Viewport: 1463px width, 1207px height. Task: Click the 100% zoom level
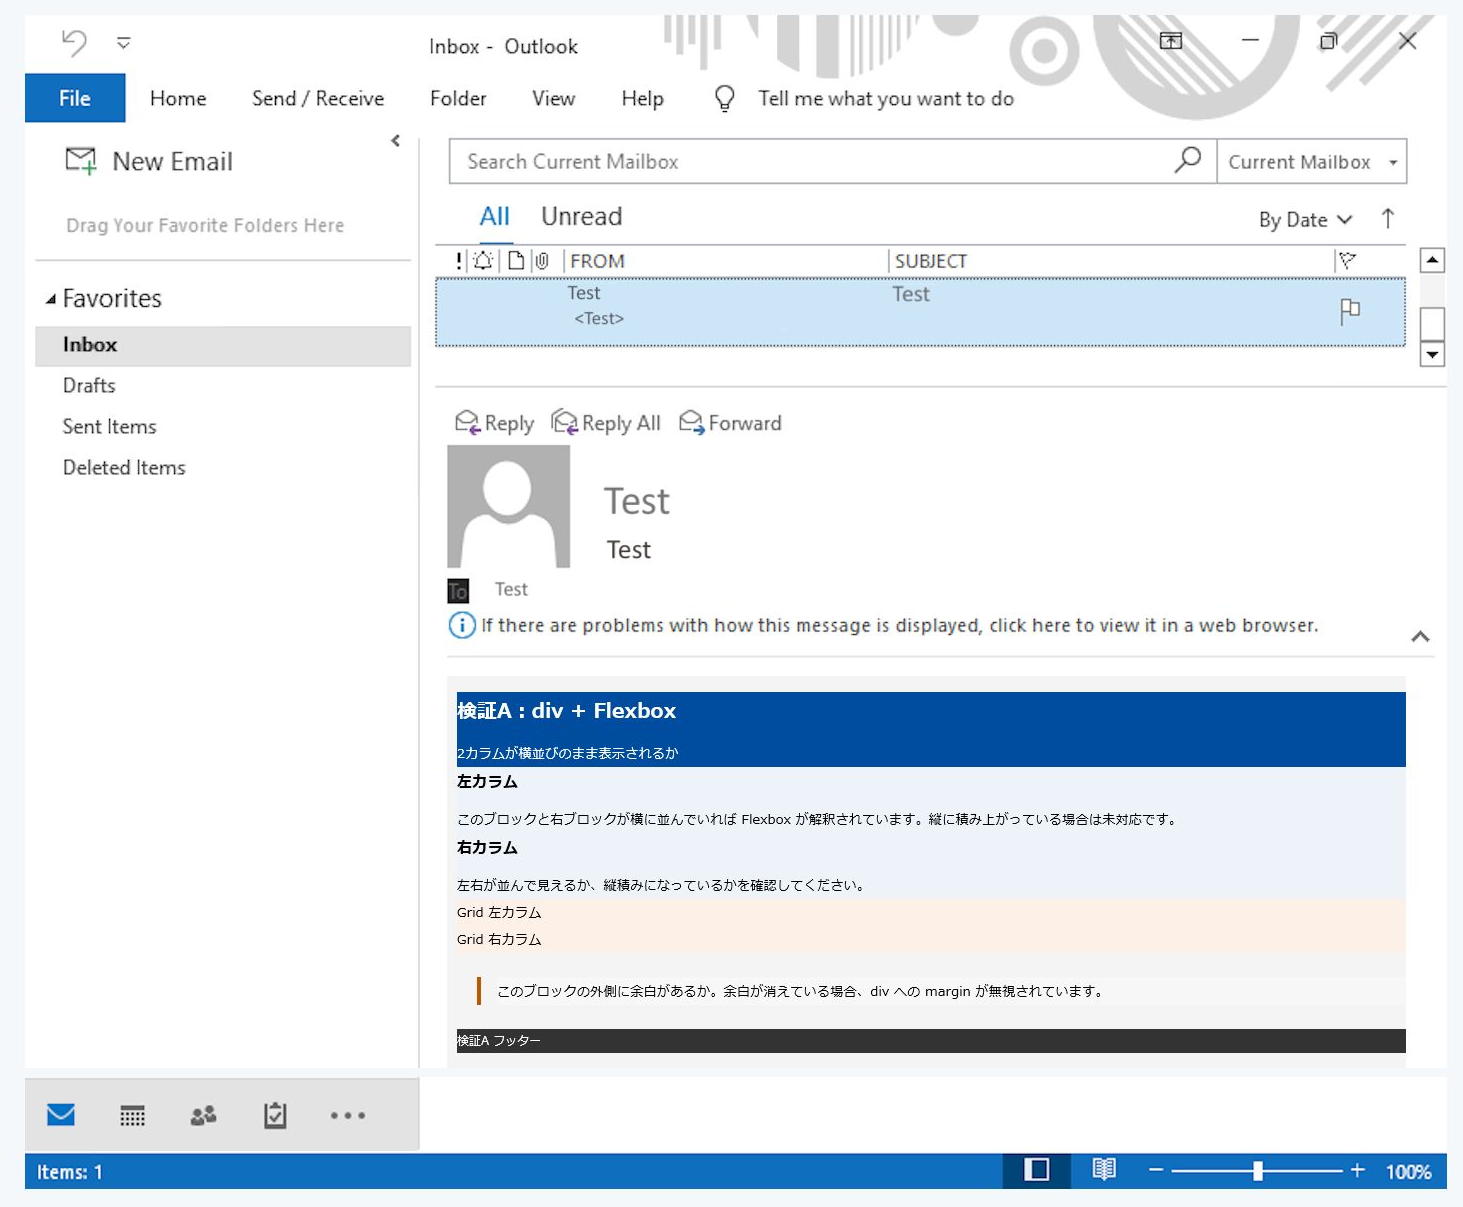point(1408,1172)
